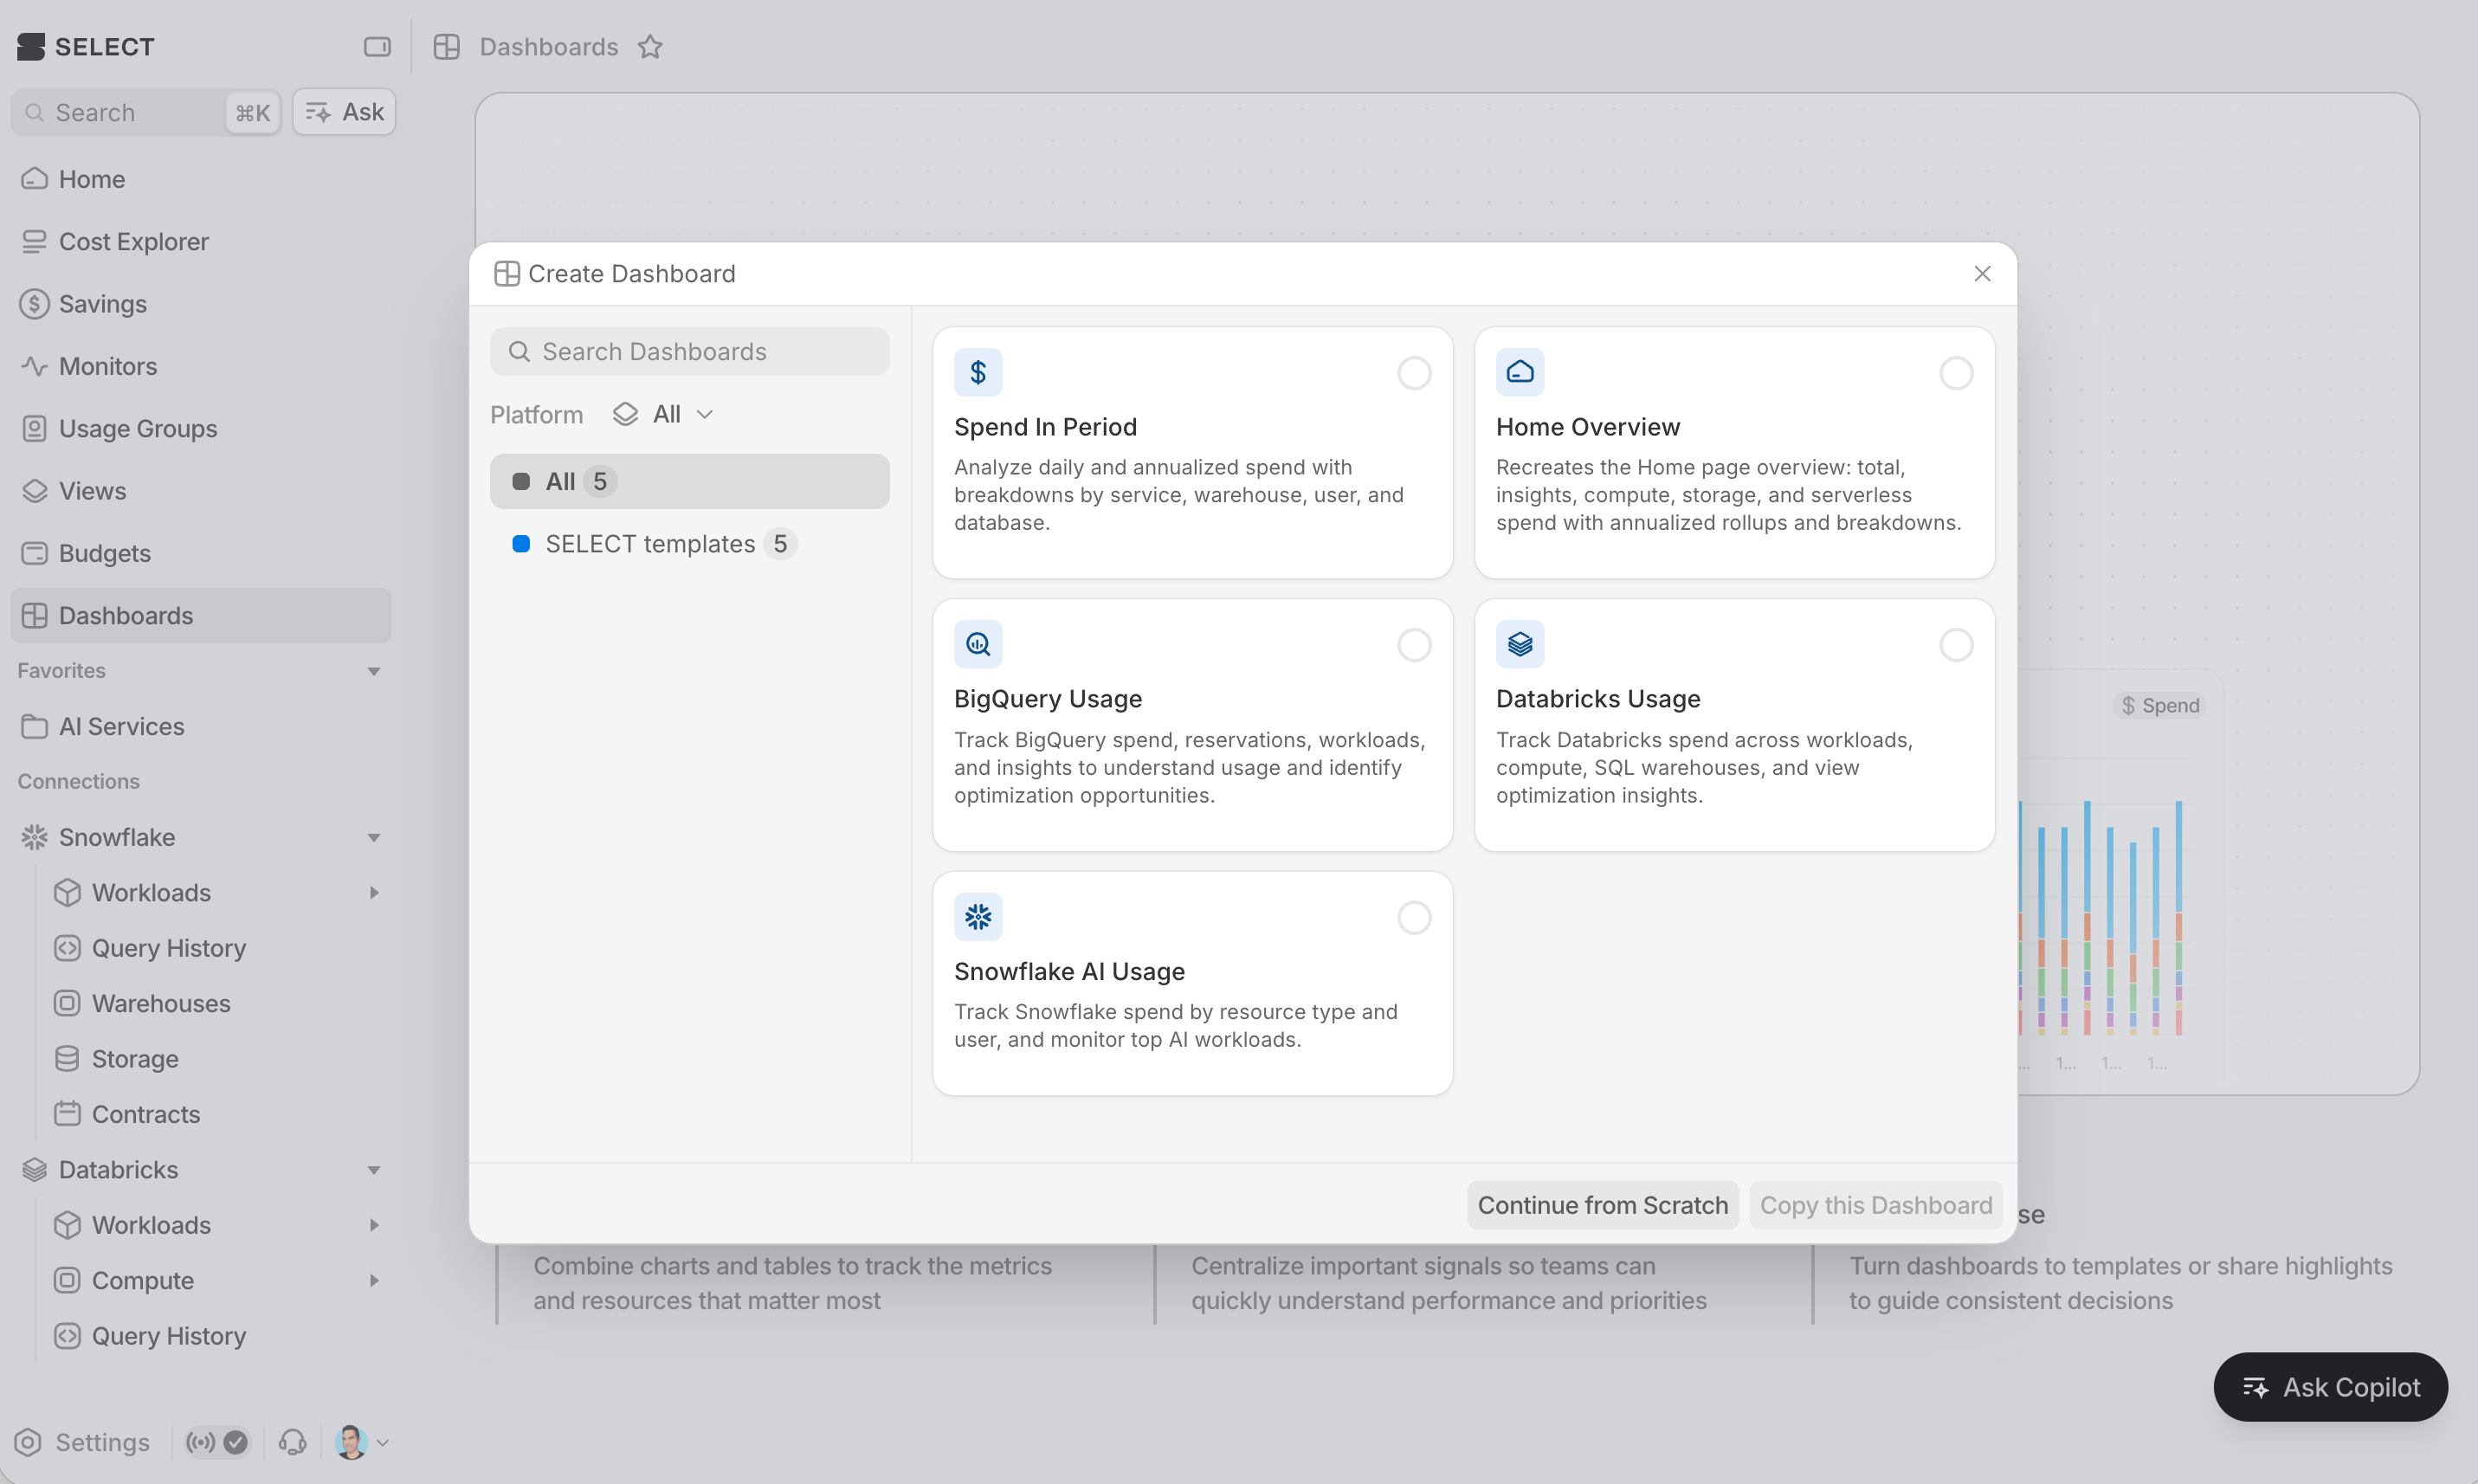Click the Budgets icon in sidebar
This screenshot has height=1484, width=2478.
click(35, 553)
